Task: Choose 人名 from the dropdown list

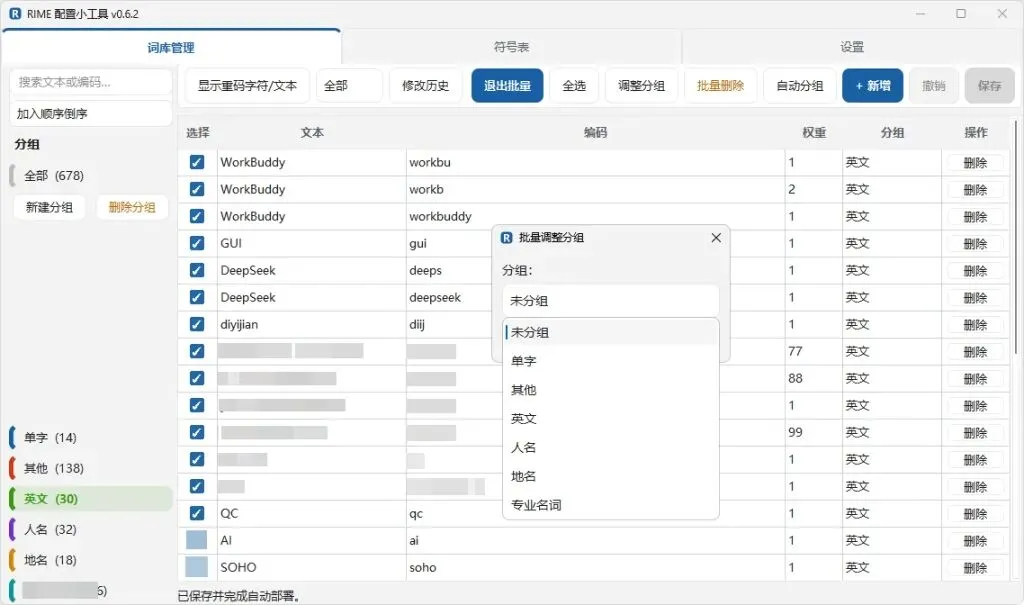Action: tap(611, 447)
